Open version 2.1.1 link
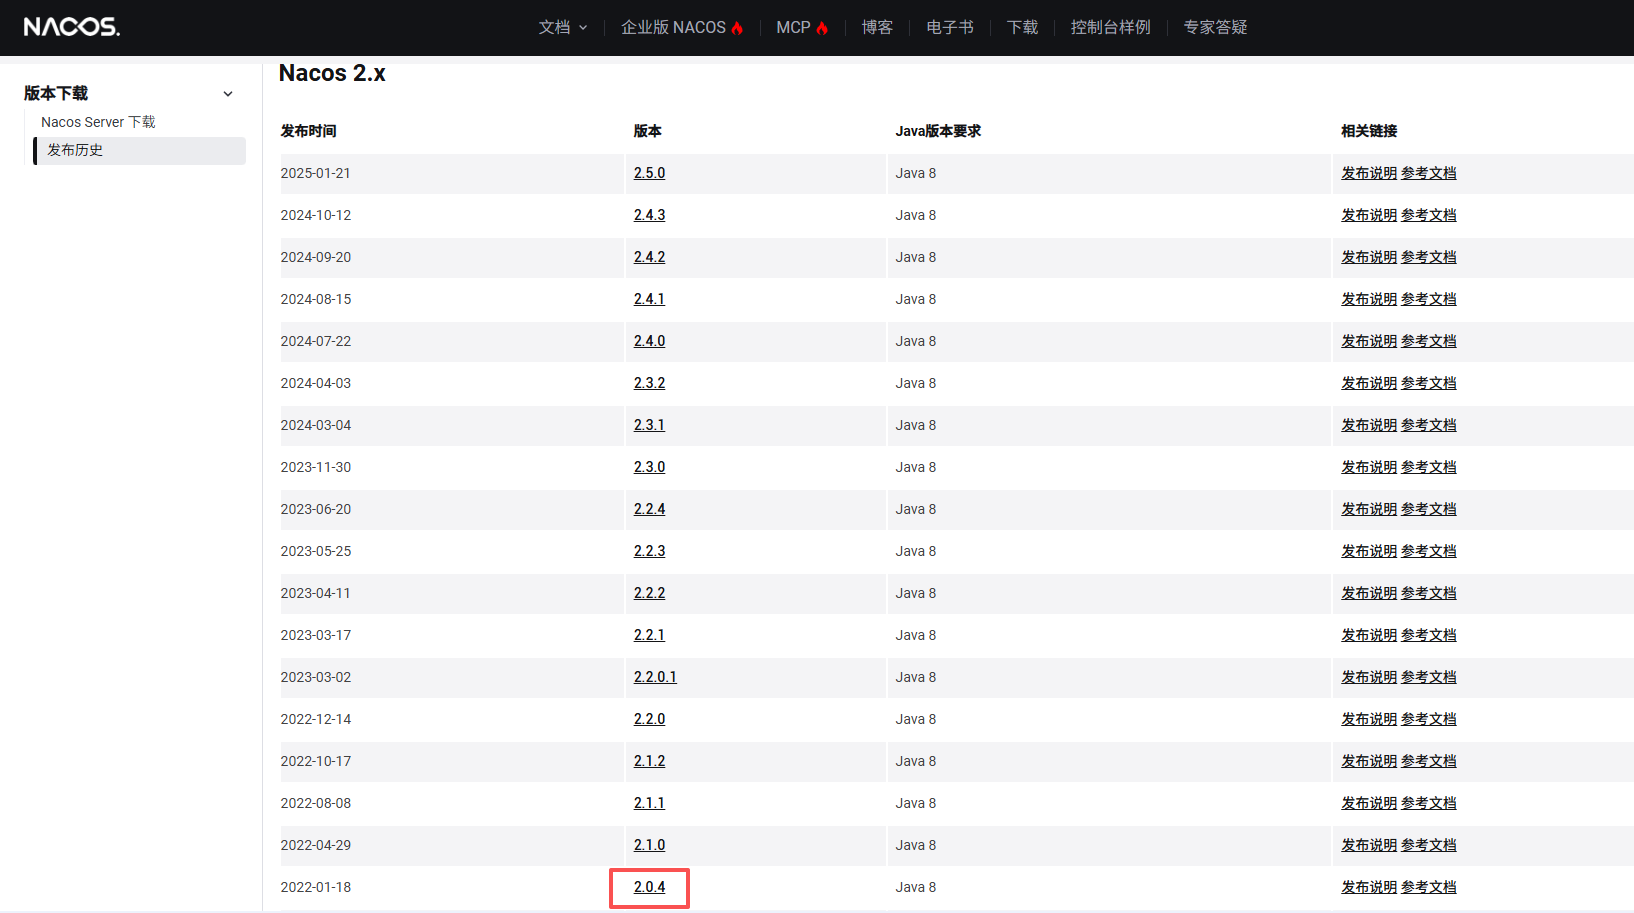 click(649, 803)
